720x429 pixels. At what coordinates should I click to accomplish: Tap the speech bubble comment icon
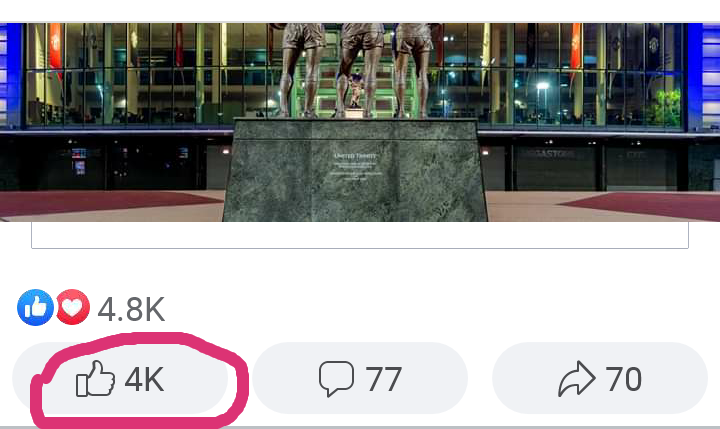337,379
